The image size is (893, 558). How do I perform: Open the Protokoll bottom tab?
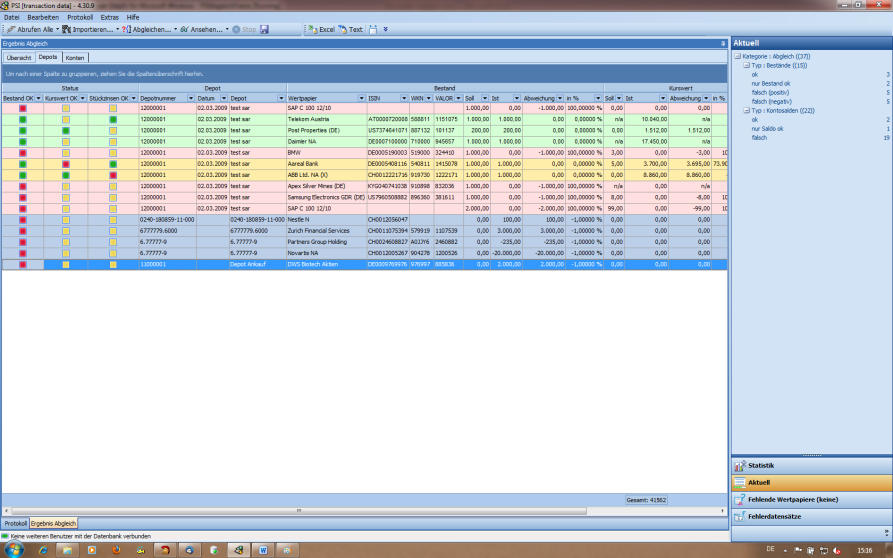(15, 523)
